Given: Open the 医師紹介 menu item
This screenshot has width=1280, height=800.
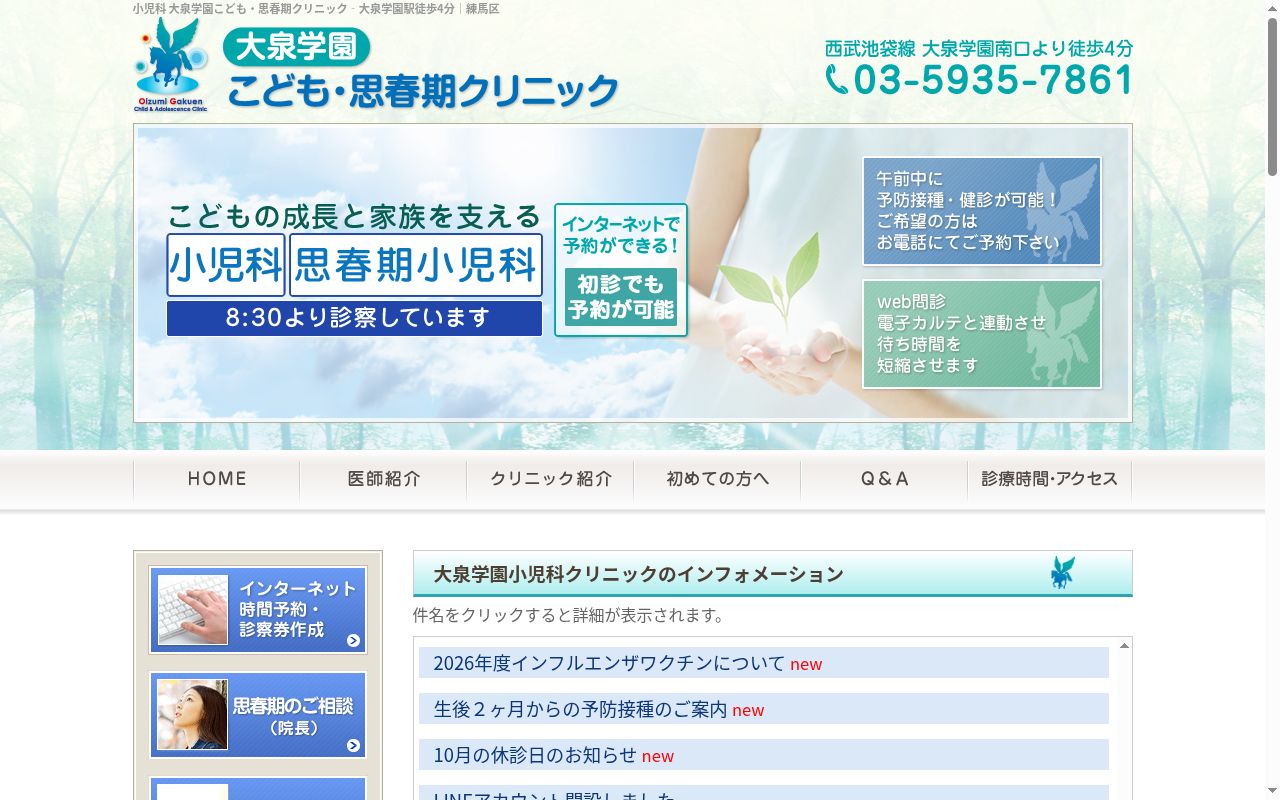Looking at the screenshot, I should click(x=384, y=479).
